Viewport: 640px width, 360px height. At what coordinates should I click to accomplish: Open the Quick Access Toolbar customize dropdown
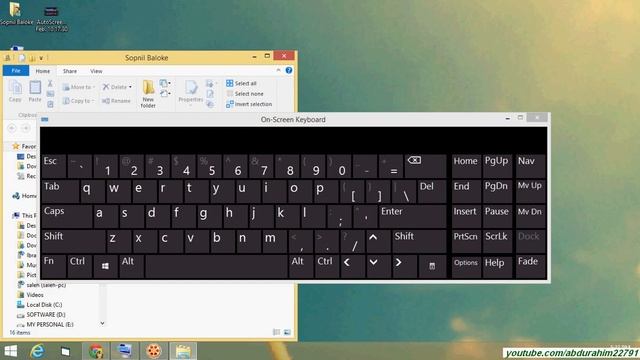point(41,58)
